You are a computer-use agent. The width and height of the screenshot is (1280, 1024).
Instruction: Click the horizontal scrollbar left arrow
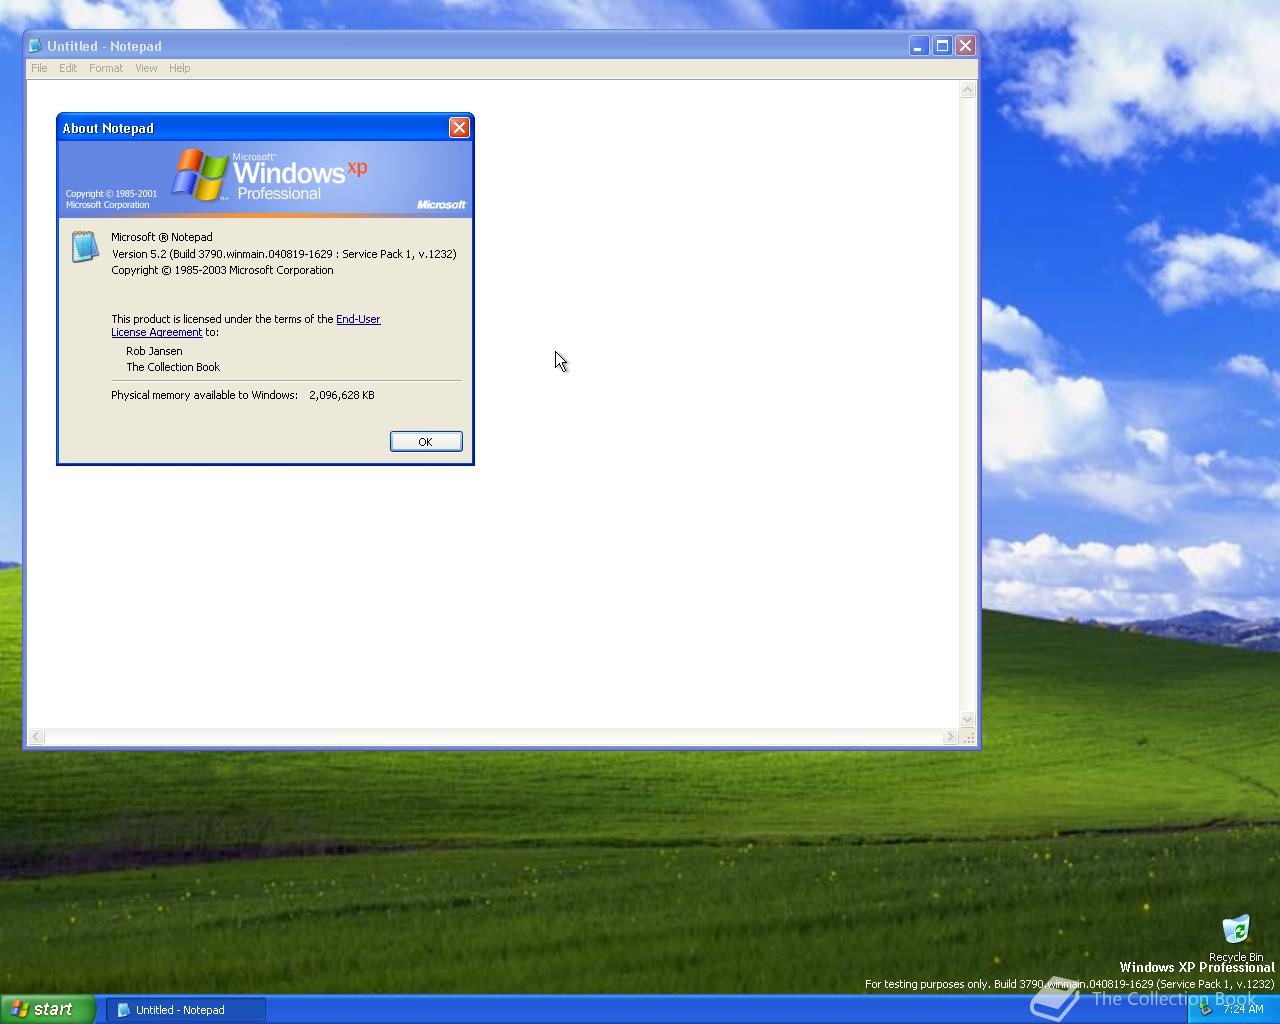(36, 737)
